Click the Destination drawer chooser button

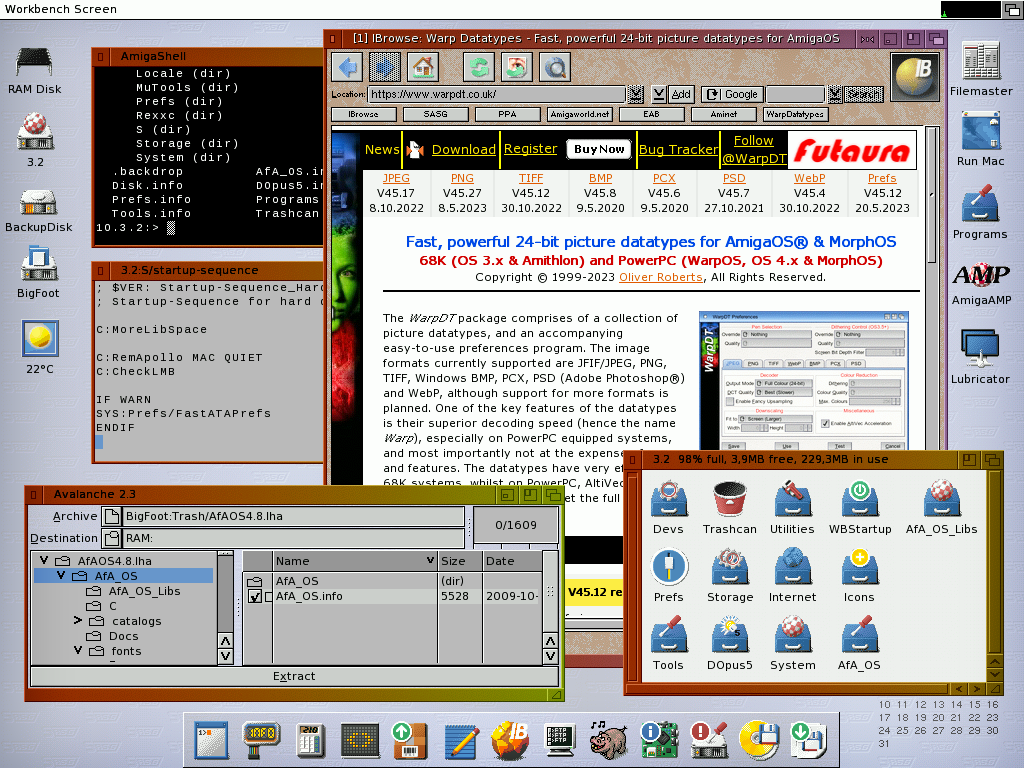(112, 538)
